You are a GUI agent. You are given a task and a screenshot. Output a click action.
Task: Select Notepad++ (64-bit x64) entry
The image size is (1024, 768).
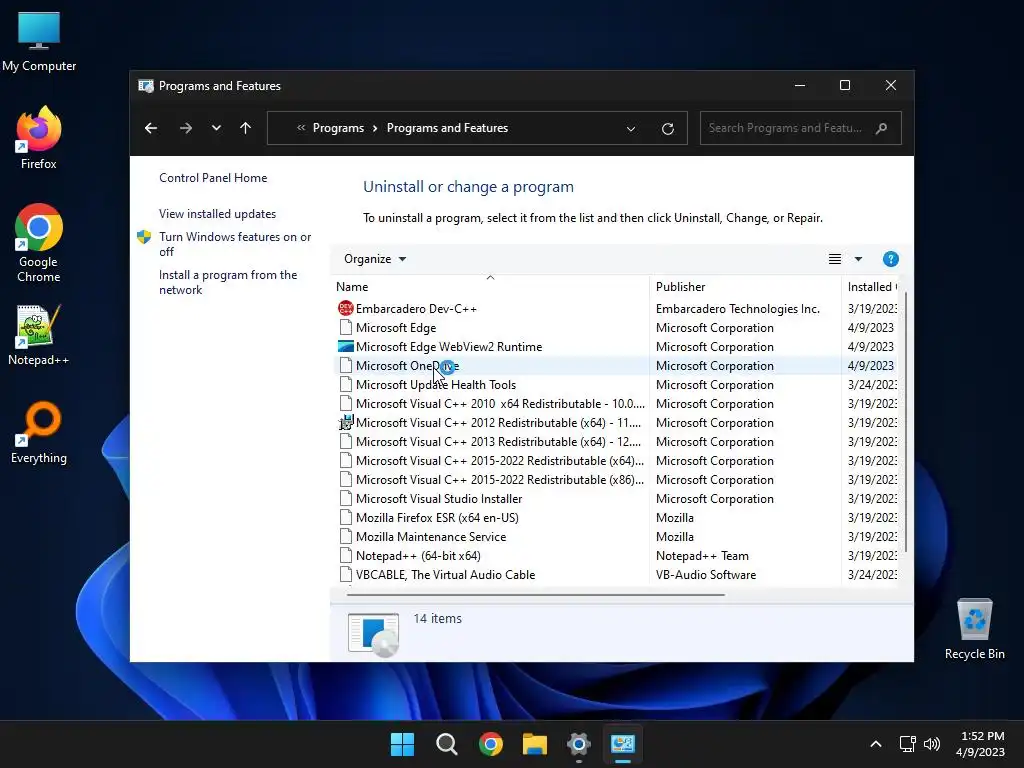click(418, 556)
